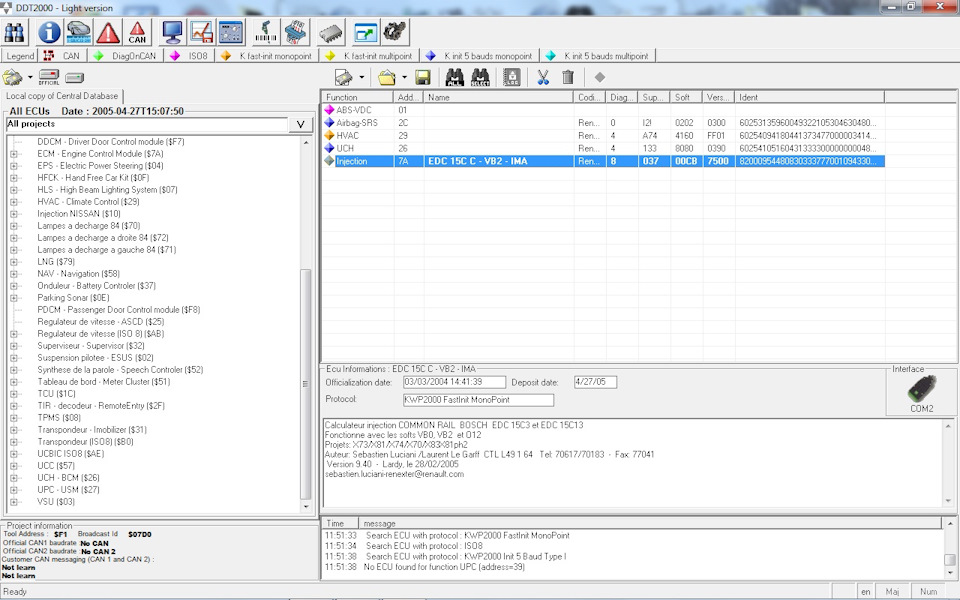The height and width of the screenshot is (600, 960).
Task: Click the Ident column header
Action: (x=810, y=97)
